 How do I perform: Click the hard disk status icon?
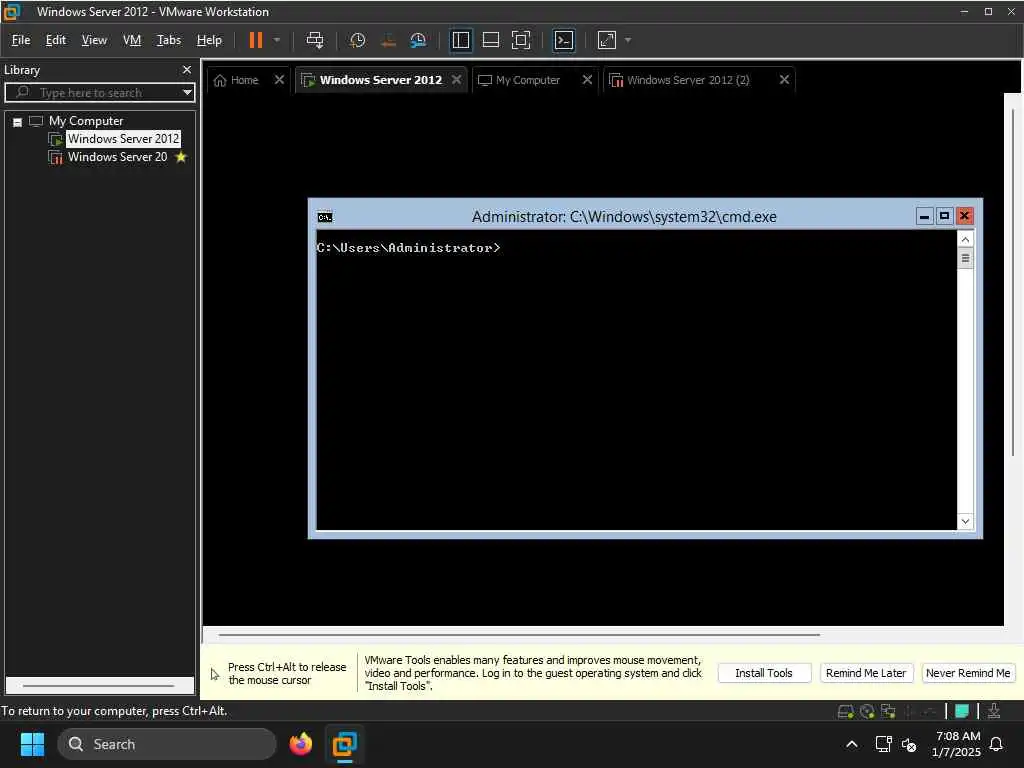(845, 711)
